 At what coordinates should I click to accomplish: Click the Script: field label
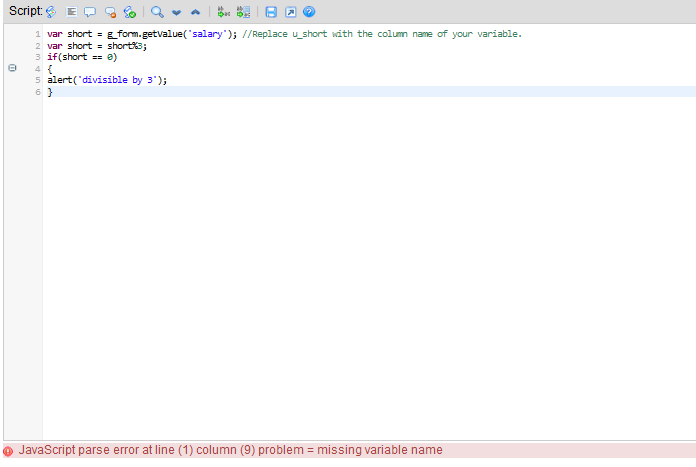[x=26, y=11]
